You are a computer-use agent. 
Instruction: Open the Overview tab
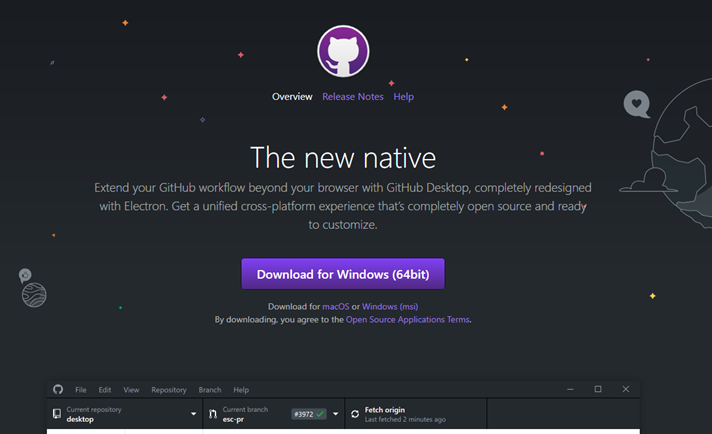point(292,97)
